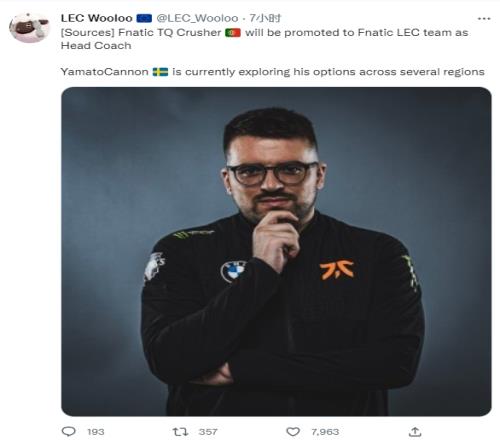Like the tweet with the heart icon
The image size is (500, 440).
click(x=293, y=432)
